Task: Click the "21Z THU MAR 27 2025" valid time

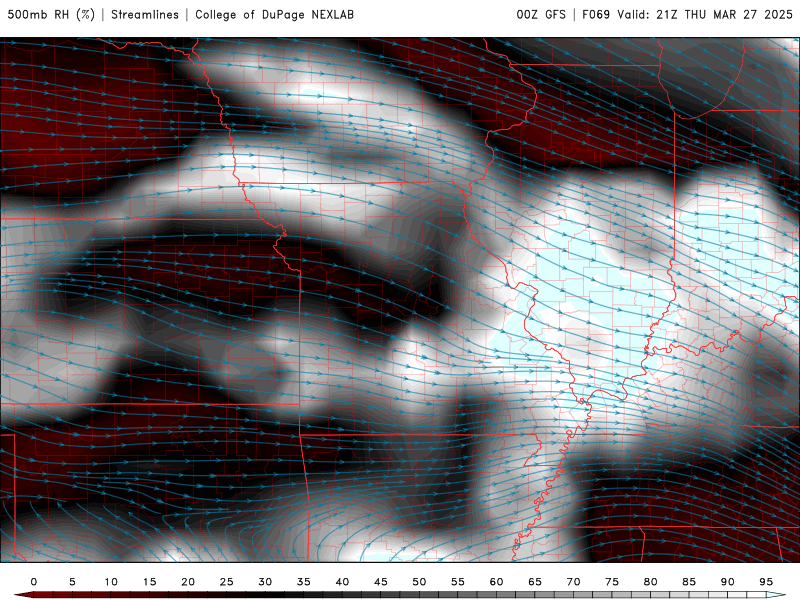Action: click(x=724, y=14)
